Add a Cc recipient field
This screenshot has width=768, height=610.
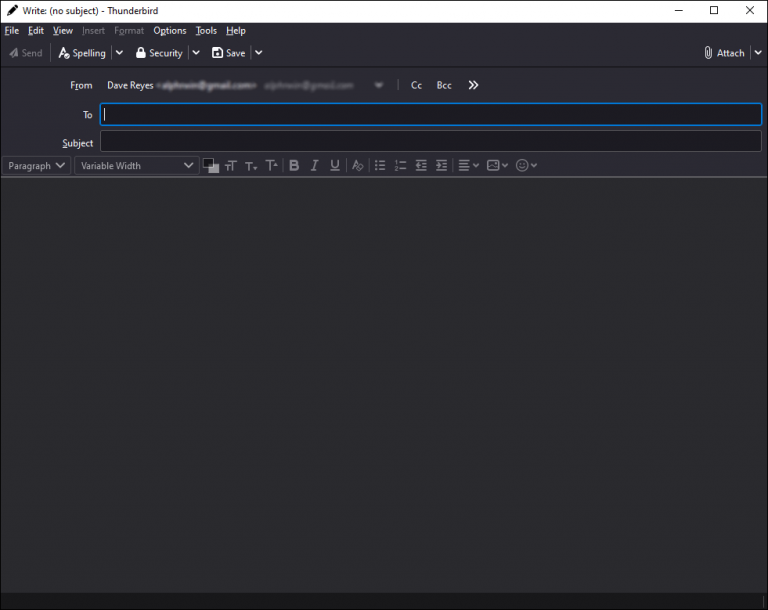click(x=416, y=86)
